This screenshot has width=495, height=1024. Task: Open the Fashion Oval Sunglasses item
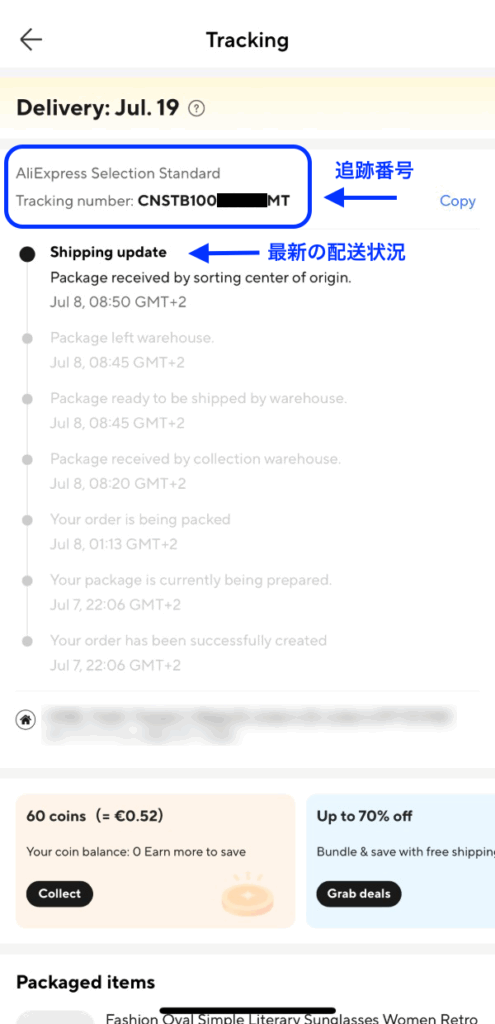pyautogui.click(x=291, y=1017)
